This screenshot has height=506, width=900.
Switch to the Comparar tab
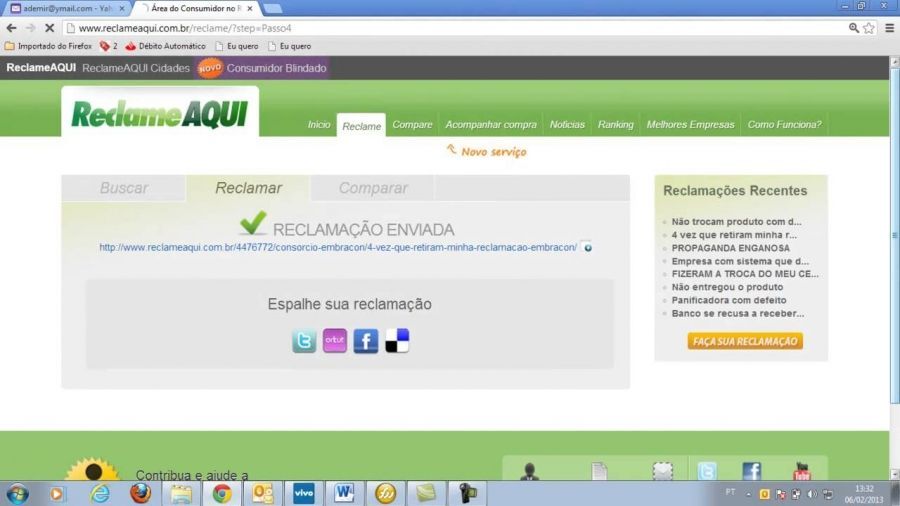pyautogui.click(x=373, y=188)
